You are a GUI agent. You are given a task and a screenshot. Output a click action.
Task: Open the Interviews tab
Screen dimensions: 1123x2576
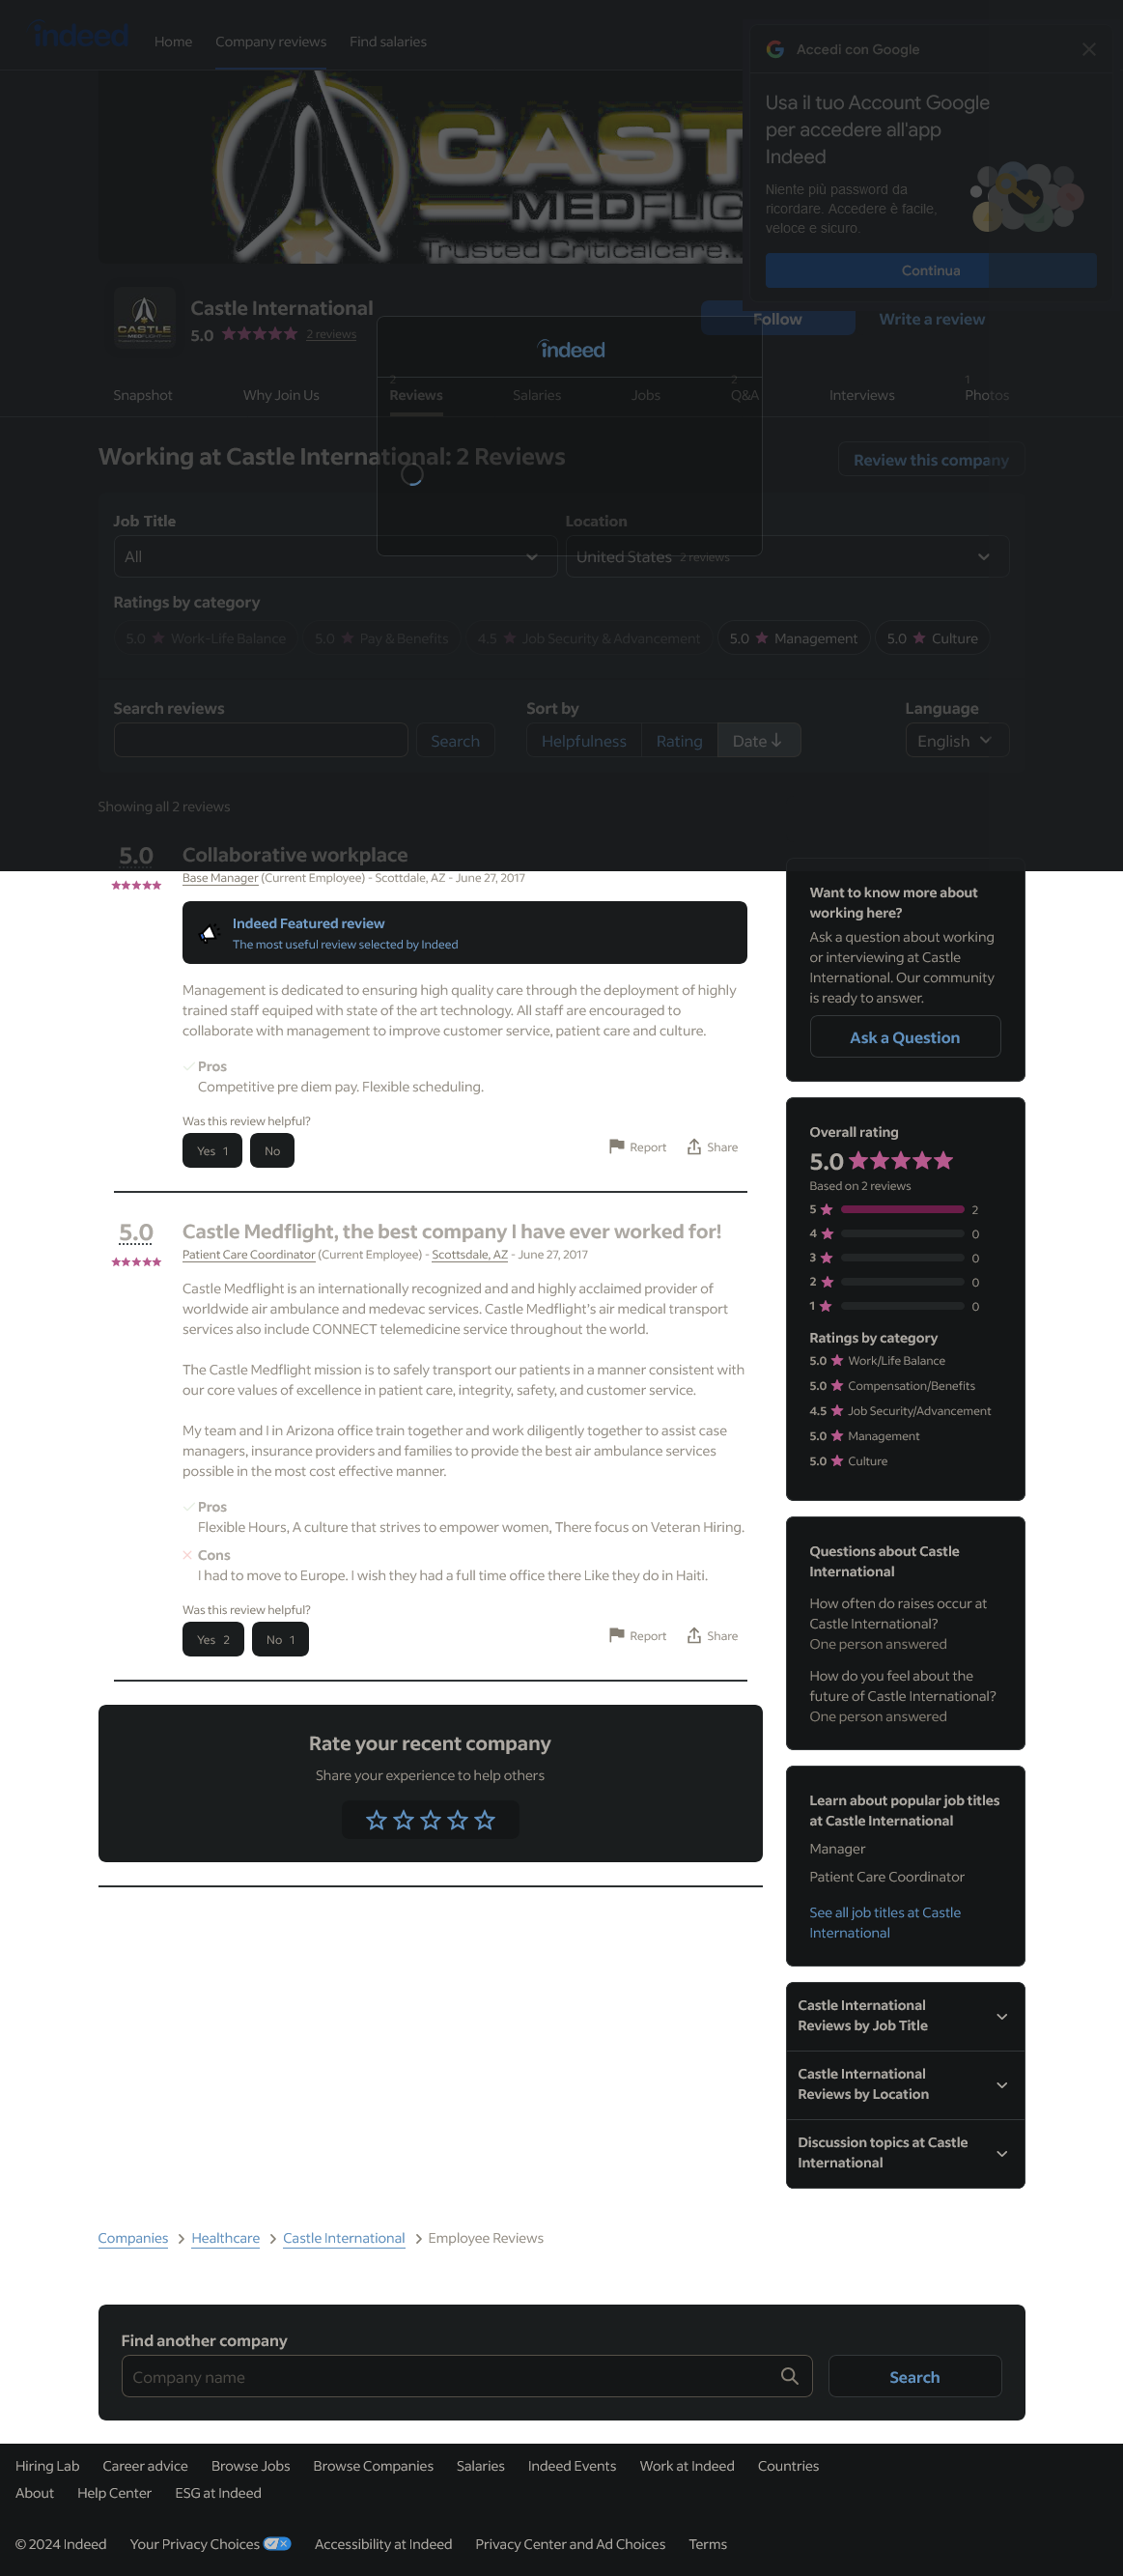click(x=862, y=395)
